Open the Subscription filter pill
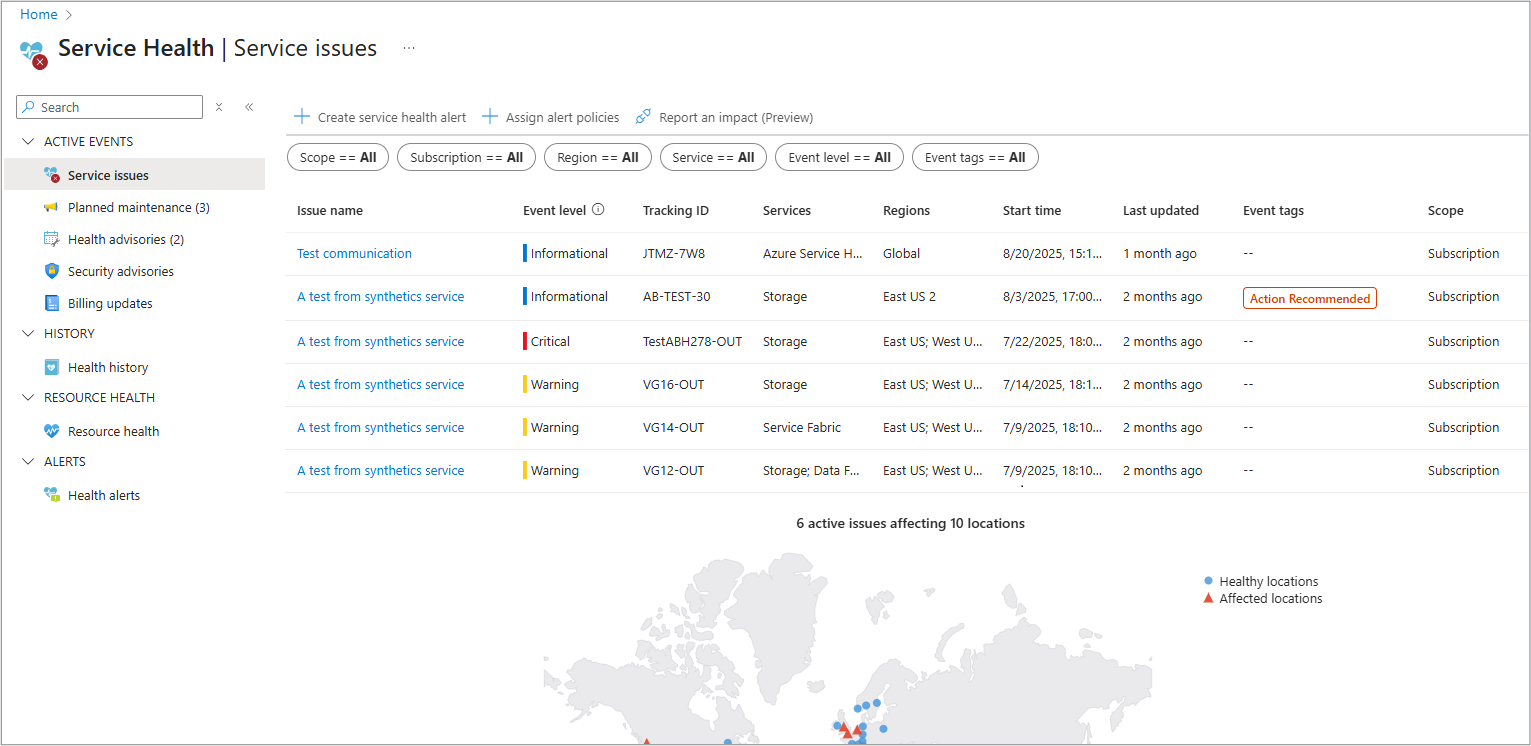Screen dimensions: 1531x746 (x=466, y=157)
